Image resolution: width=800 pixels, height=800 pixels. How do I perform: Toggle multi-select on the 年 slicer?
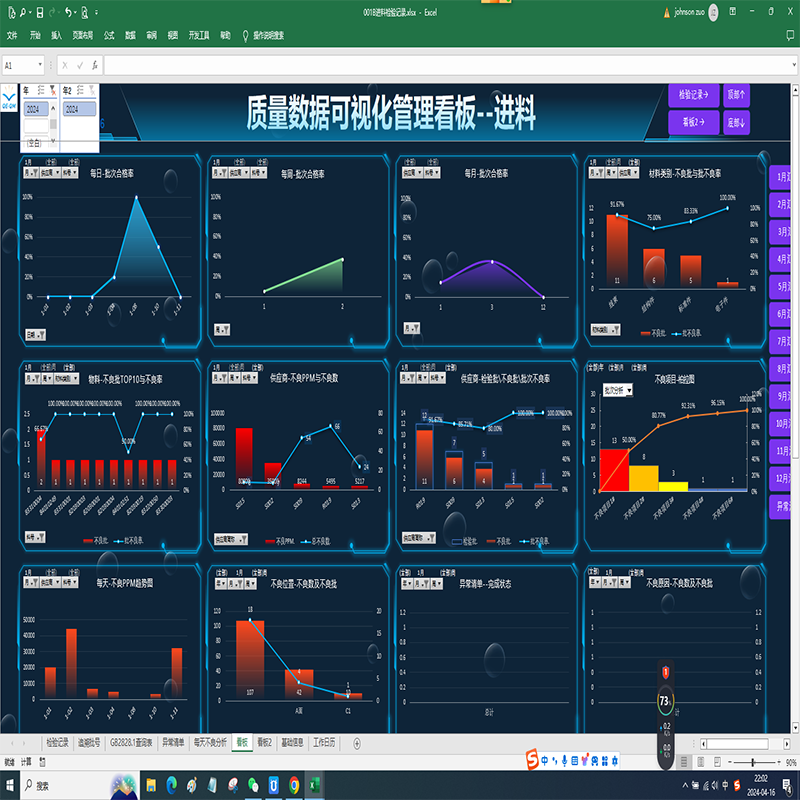[x=41, y=90]
